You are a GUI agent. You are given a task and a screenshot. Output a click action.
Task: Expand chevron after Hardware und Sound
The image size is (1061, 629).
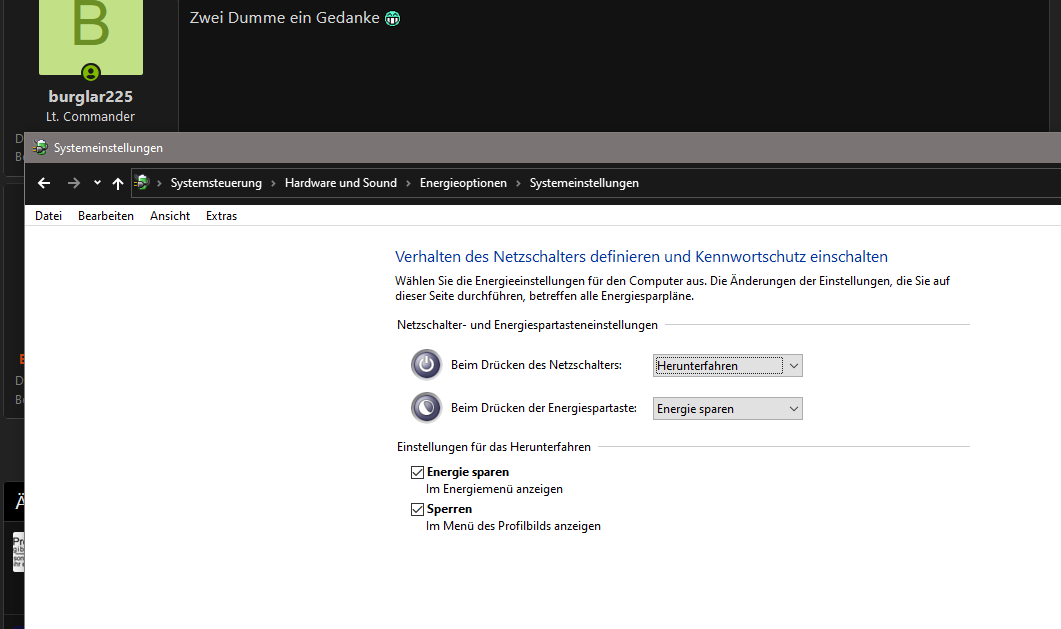408,183
